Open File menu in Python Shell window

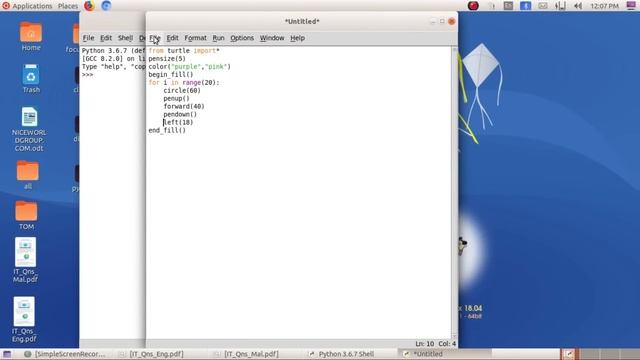pyautogui.click(x=88, y=38)
